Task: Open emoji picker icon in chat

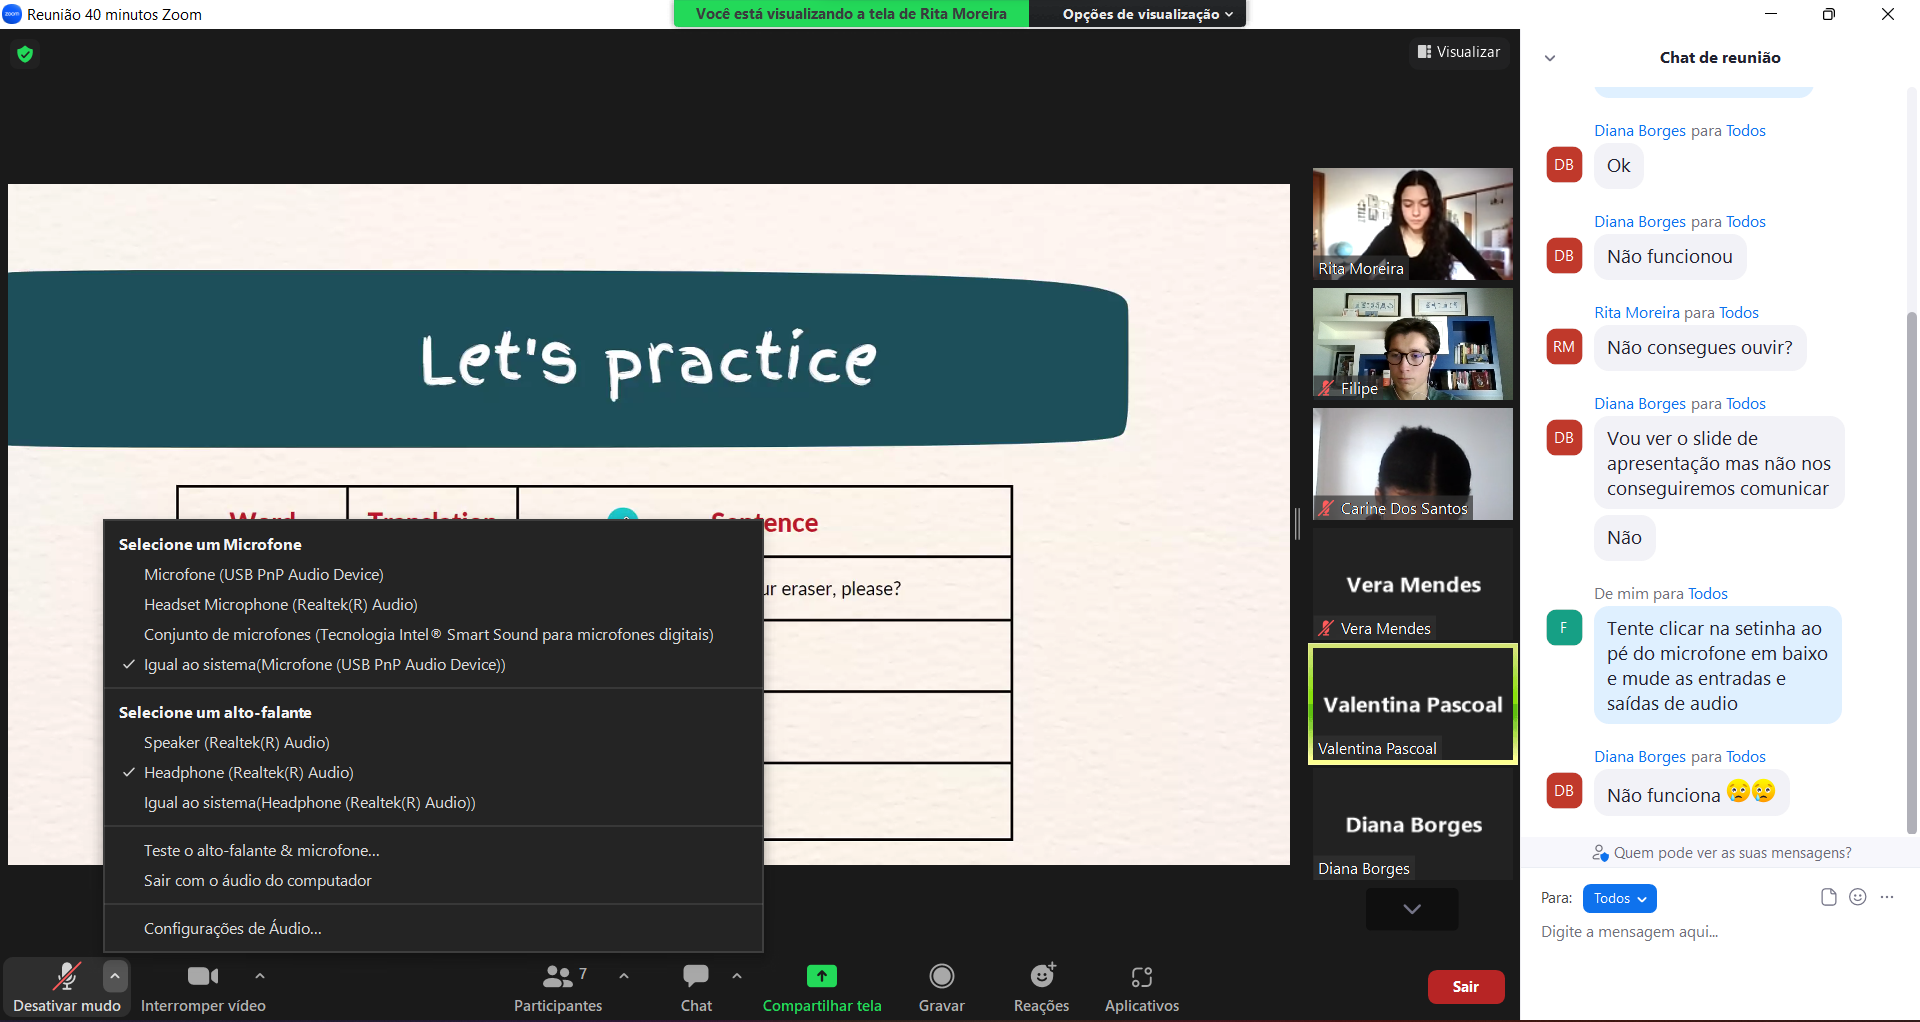Action: [1858, 897]
